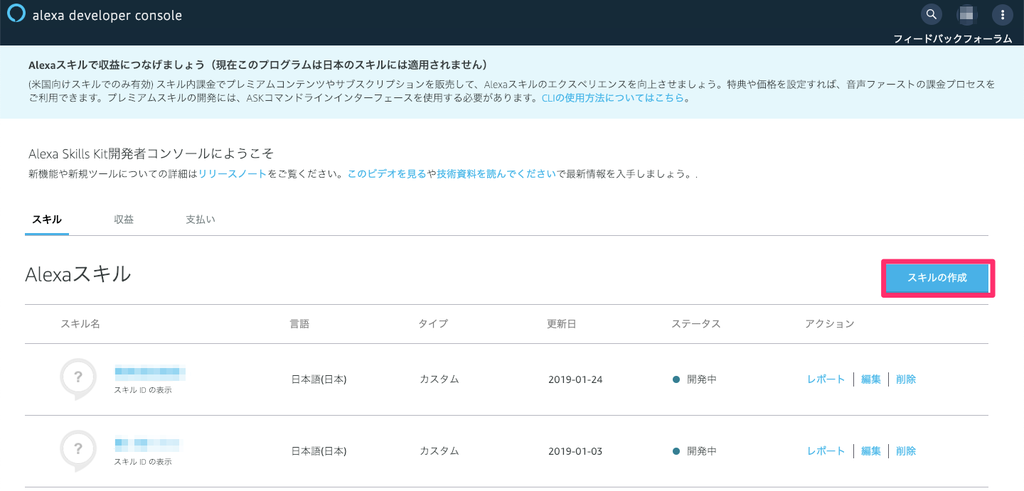1024x491 pixels.
Task: Click the Alexaスキル heading
Action: pyautogui.click(x=78, y=275)
